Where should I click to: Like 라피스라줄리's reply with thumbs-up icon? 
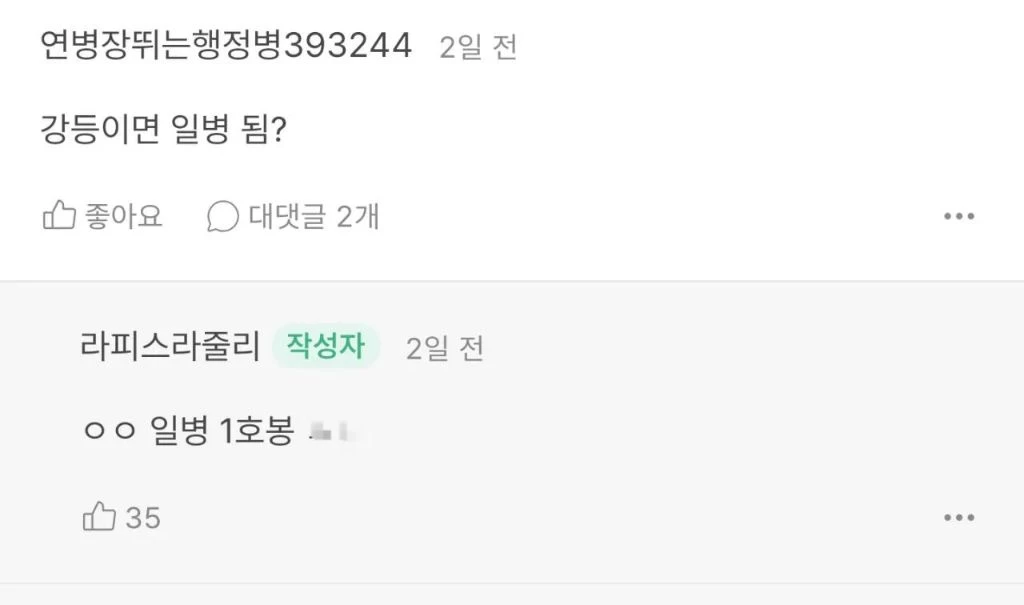(99, 517)
